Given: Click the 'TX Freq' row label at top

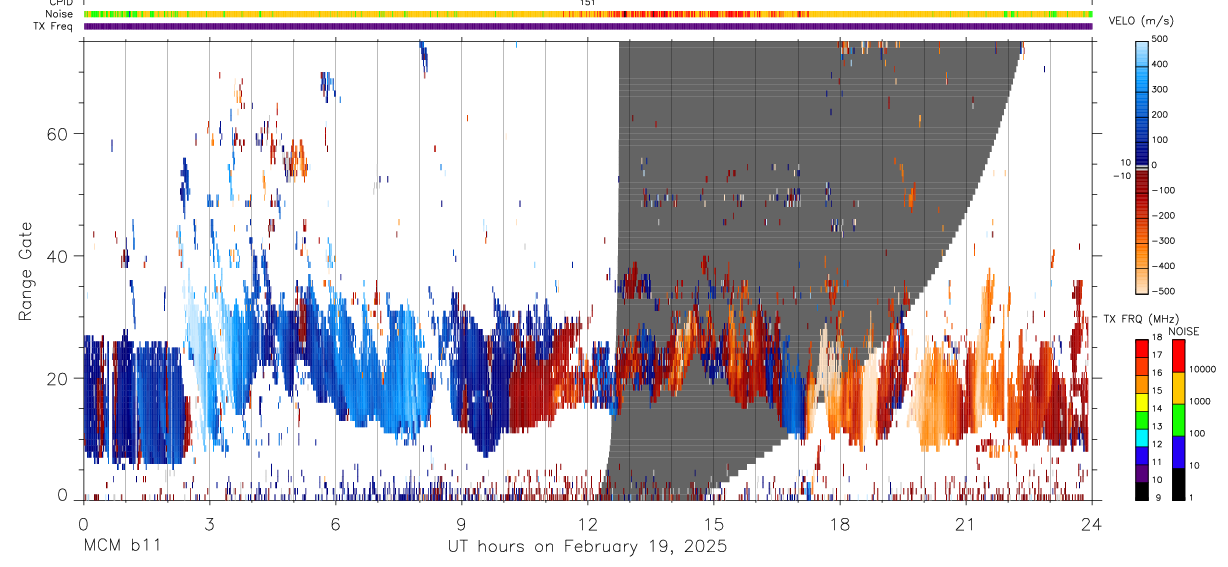Looking at the screenshot, I should tap(53, 26).
